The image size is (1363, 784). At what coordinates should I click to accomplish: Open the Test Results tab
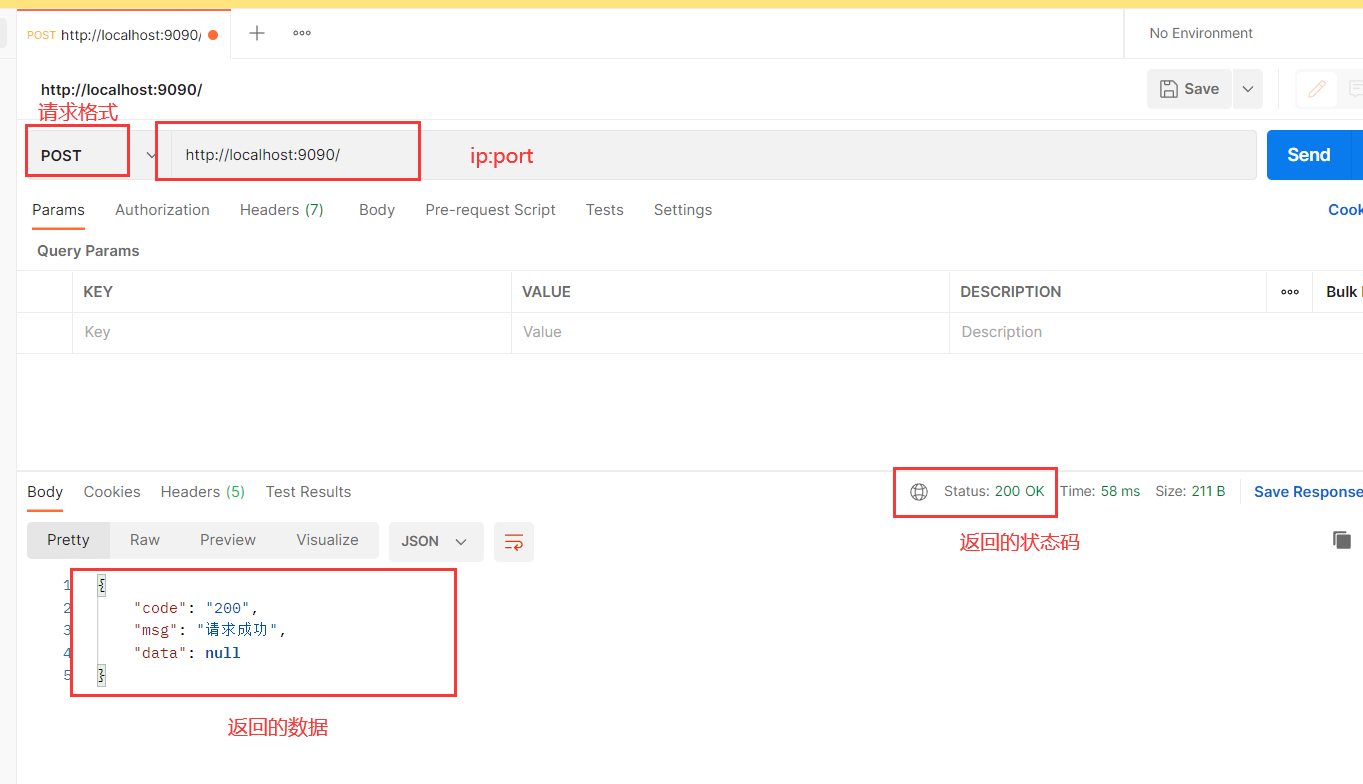coord(308,492)
